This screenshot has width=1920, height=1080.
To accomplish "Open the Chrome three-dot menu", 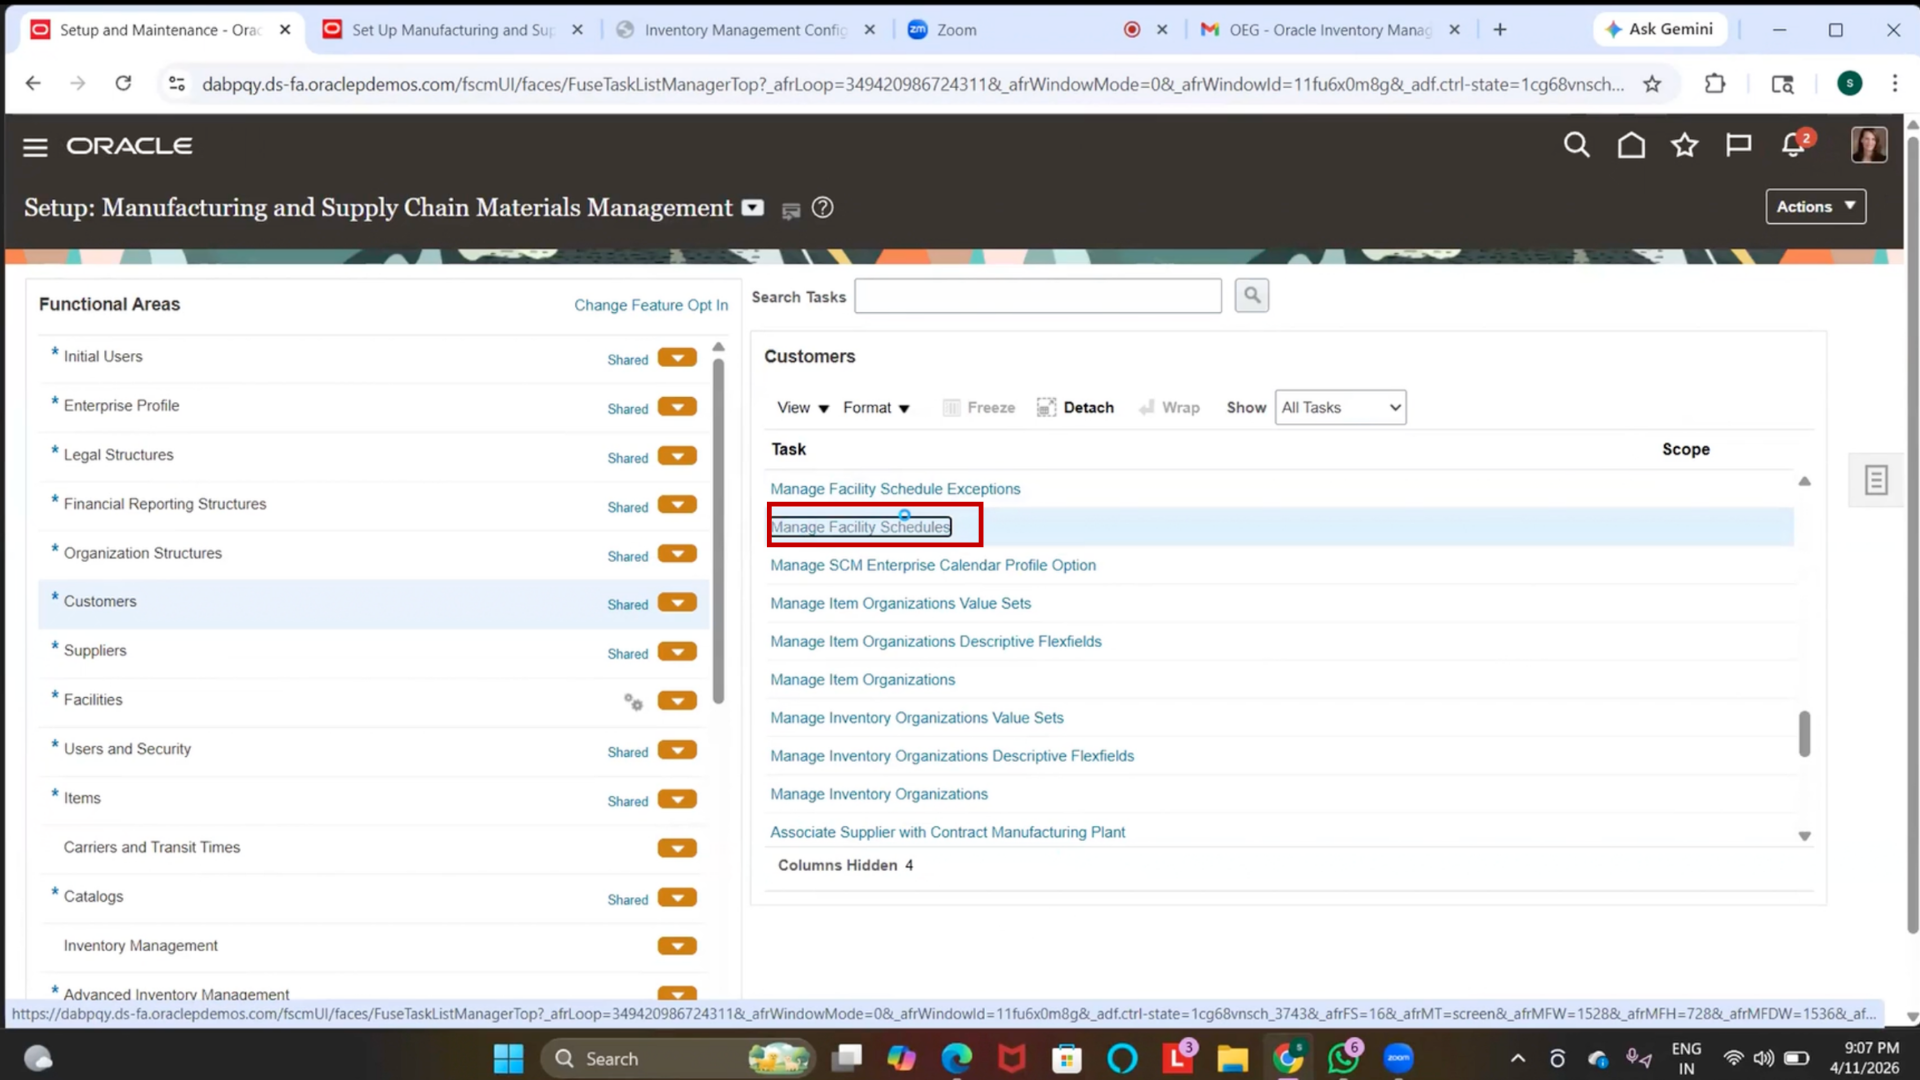I will pyautogui.click(x=1894, y=84).
